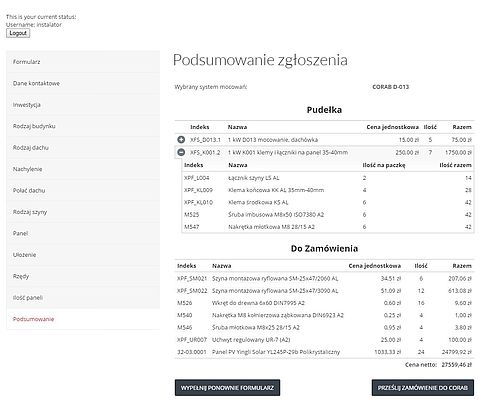
Task: Click the Logout button
Action: [x=18, y=33]
